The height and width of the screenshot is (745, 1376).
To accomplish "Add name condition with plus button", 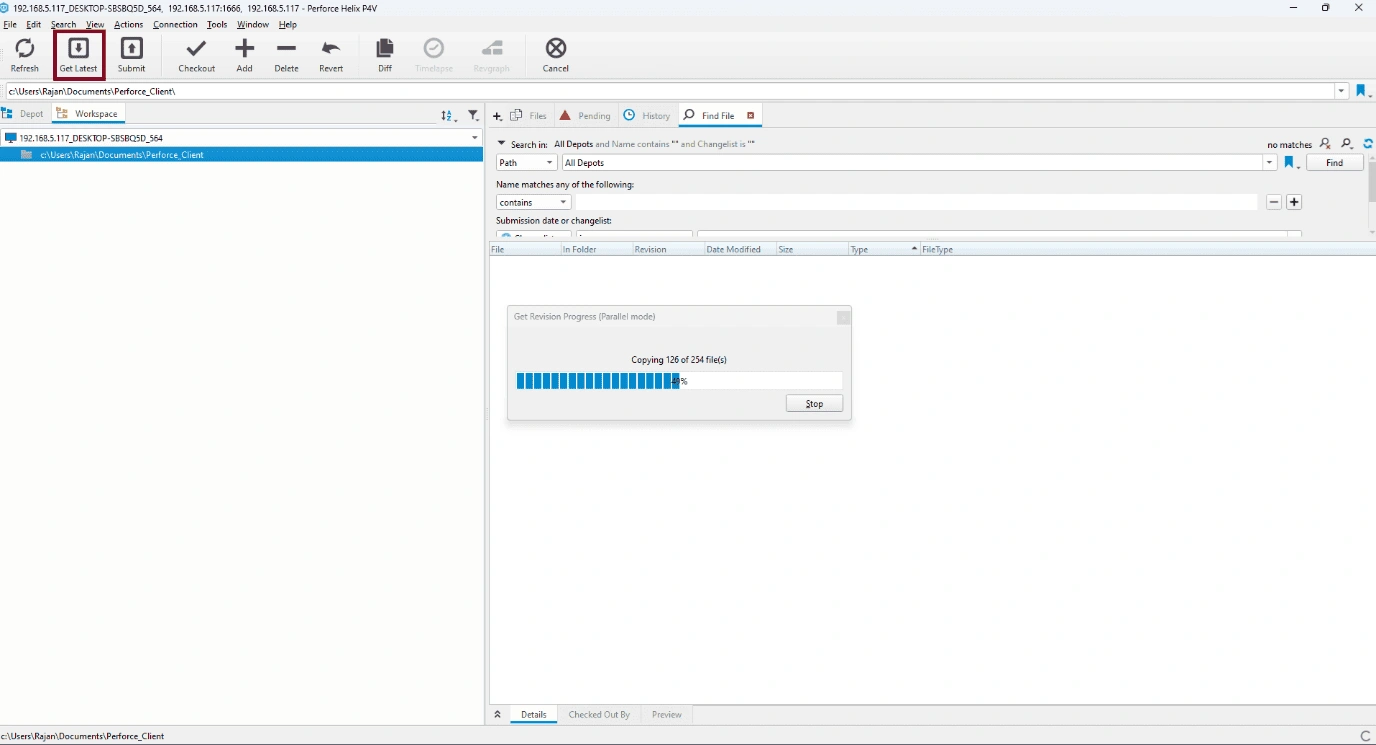I will point(1294,202).
